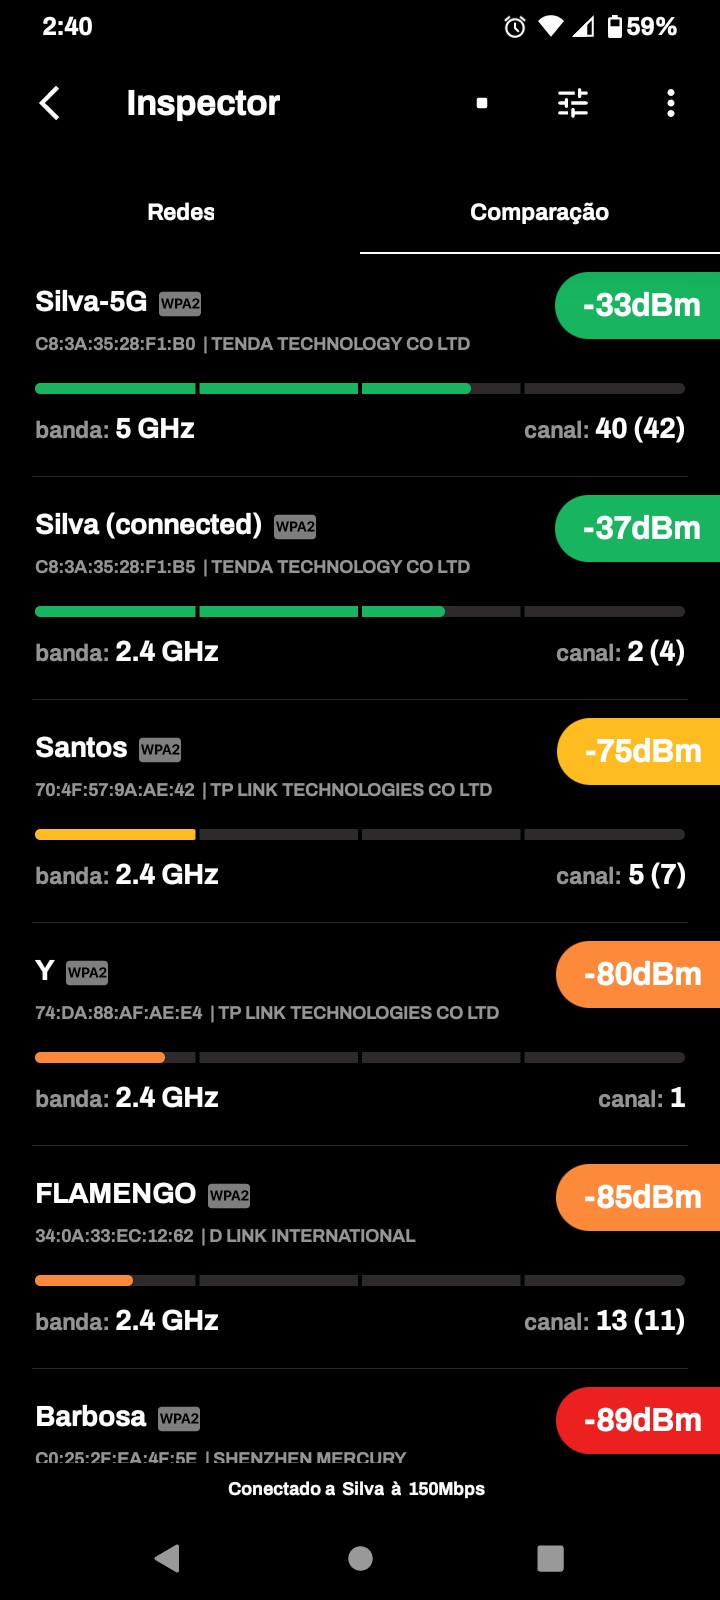Stop scanning with the square stop icon
This screenshot has width=720, height=1600.
pos(482,103)
